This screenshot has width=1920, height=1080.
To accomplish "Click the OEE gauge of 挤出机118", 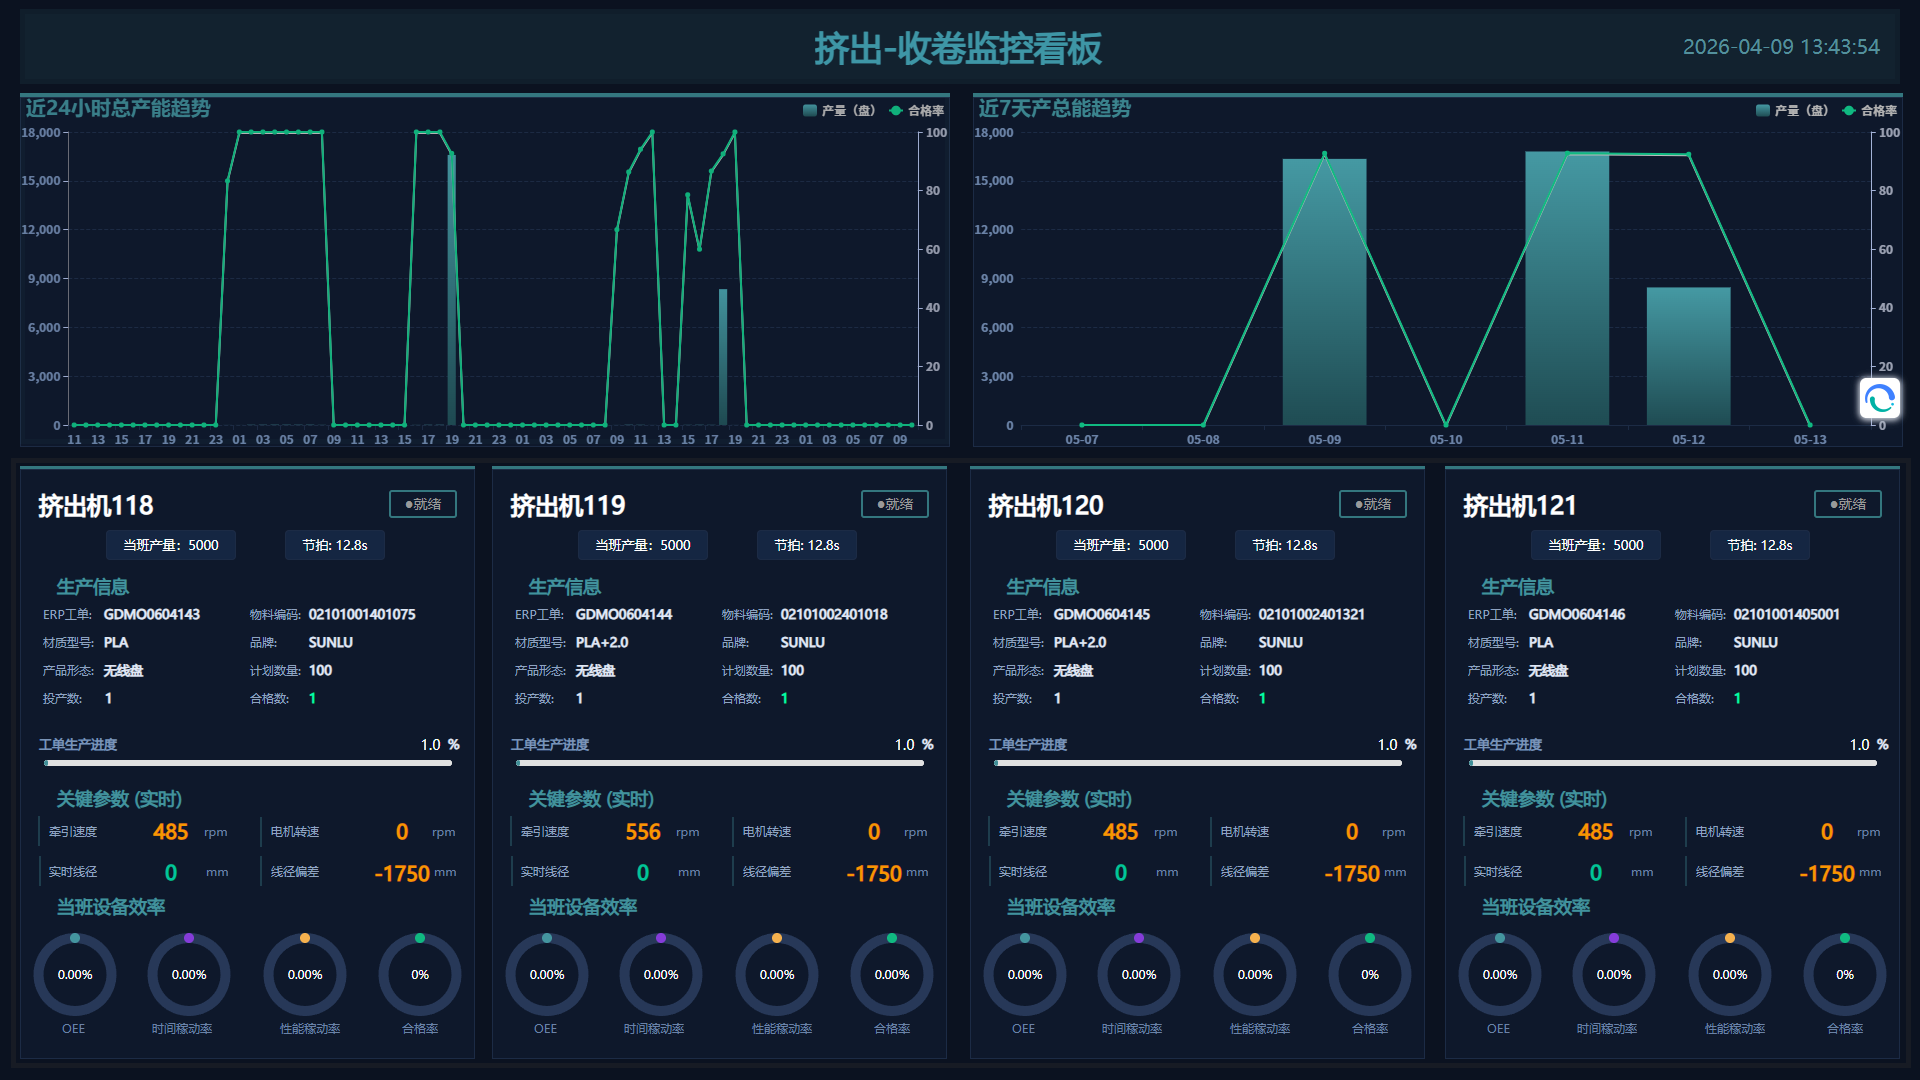I will [75, 974].
